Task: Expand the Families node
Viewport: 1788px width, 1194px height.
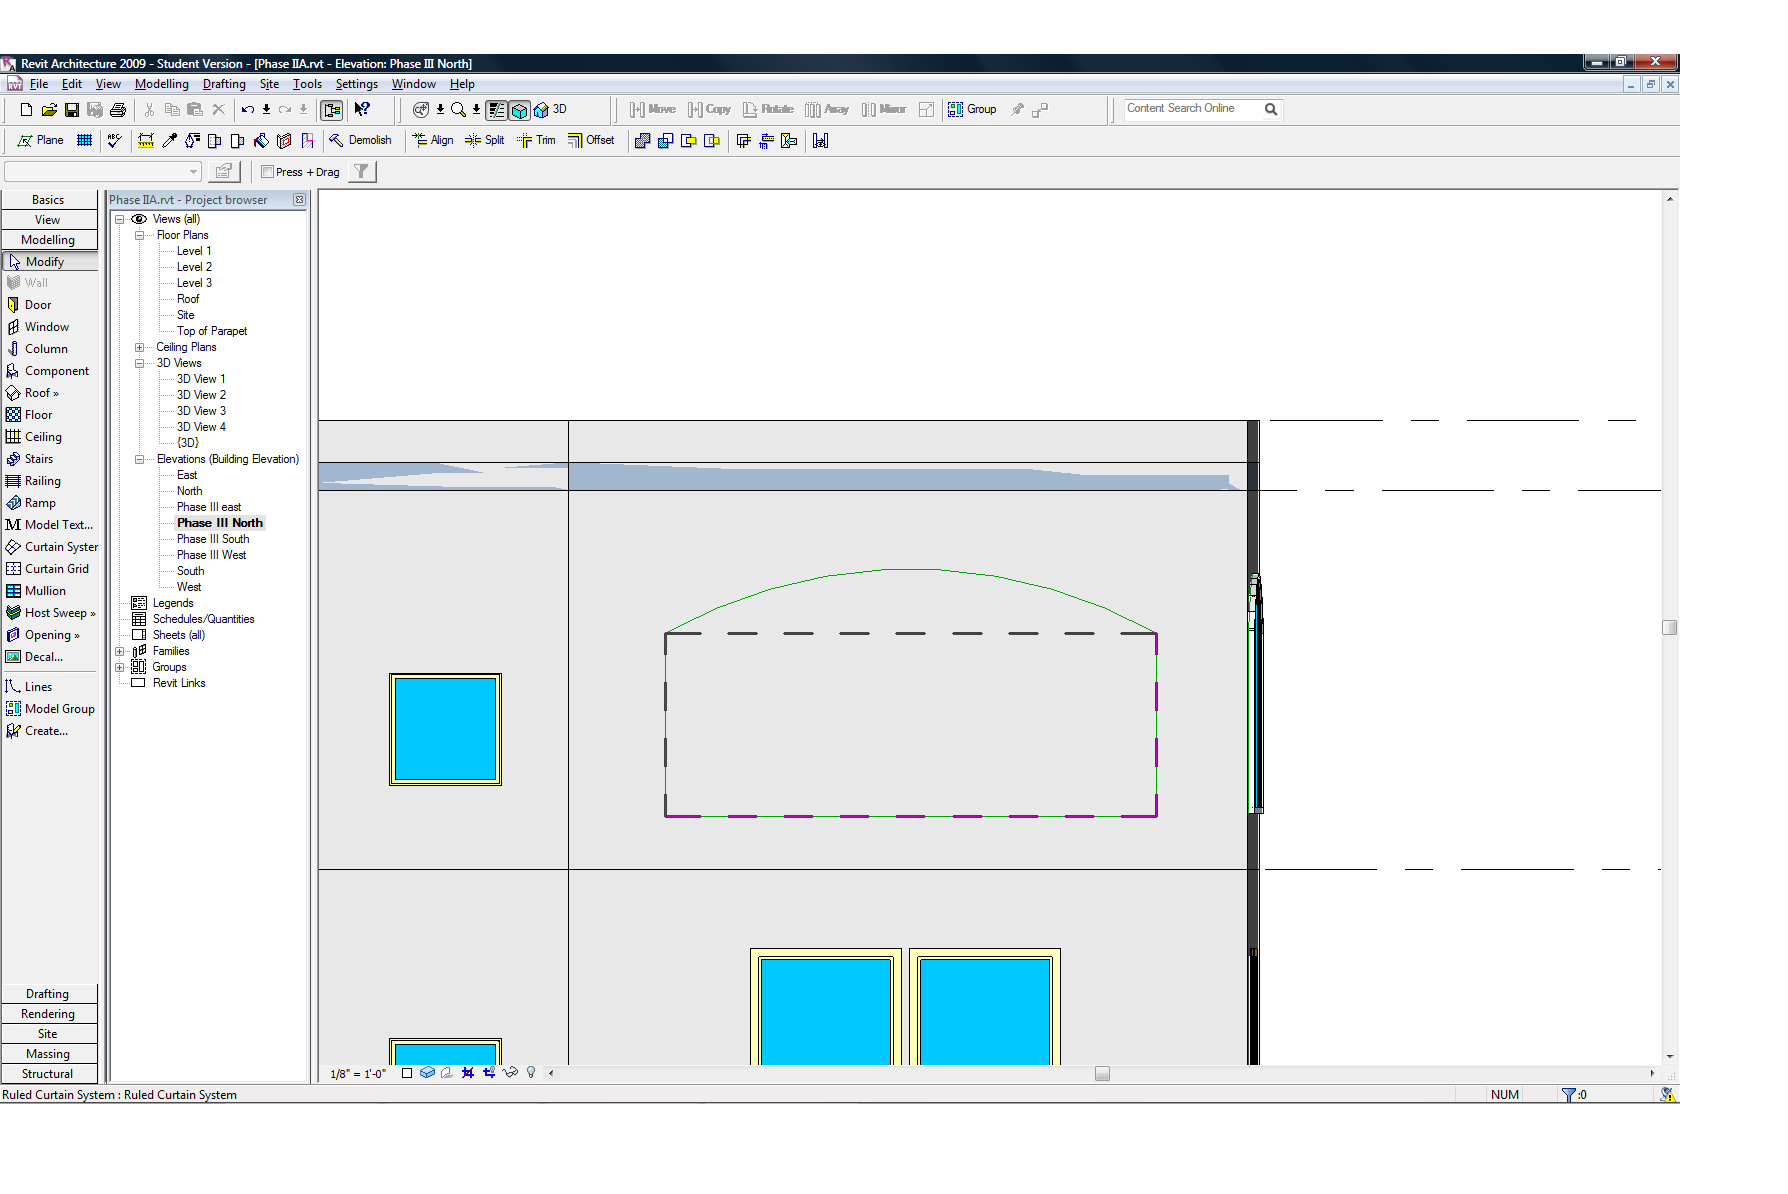Action: click(119, 651)
